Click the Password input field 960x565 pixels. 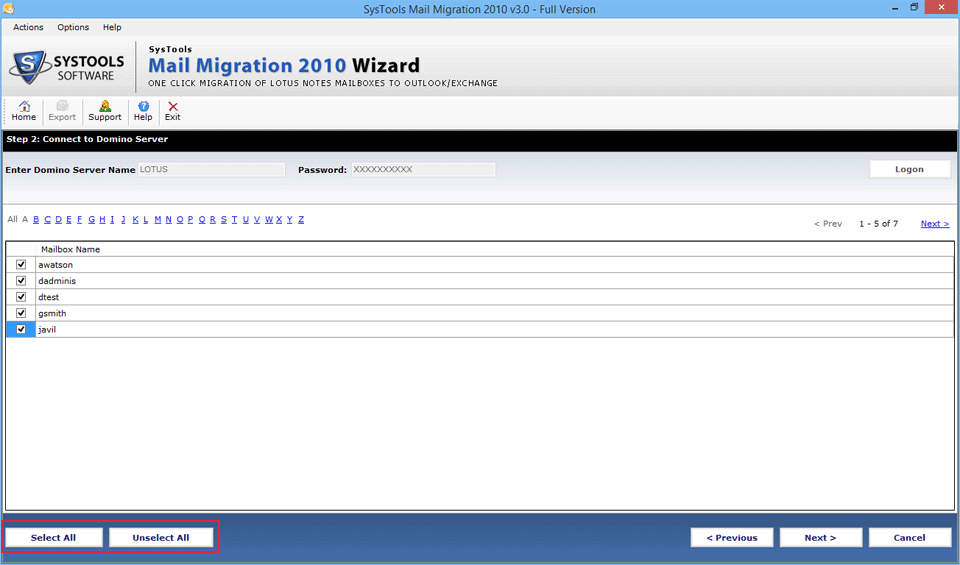click(x=423, y=170)
